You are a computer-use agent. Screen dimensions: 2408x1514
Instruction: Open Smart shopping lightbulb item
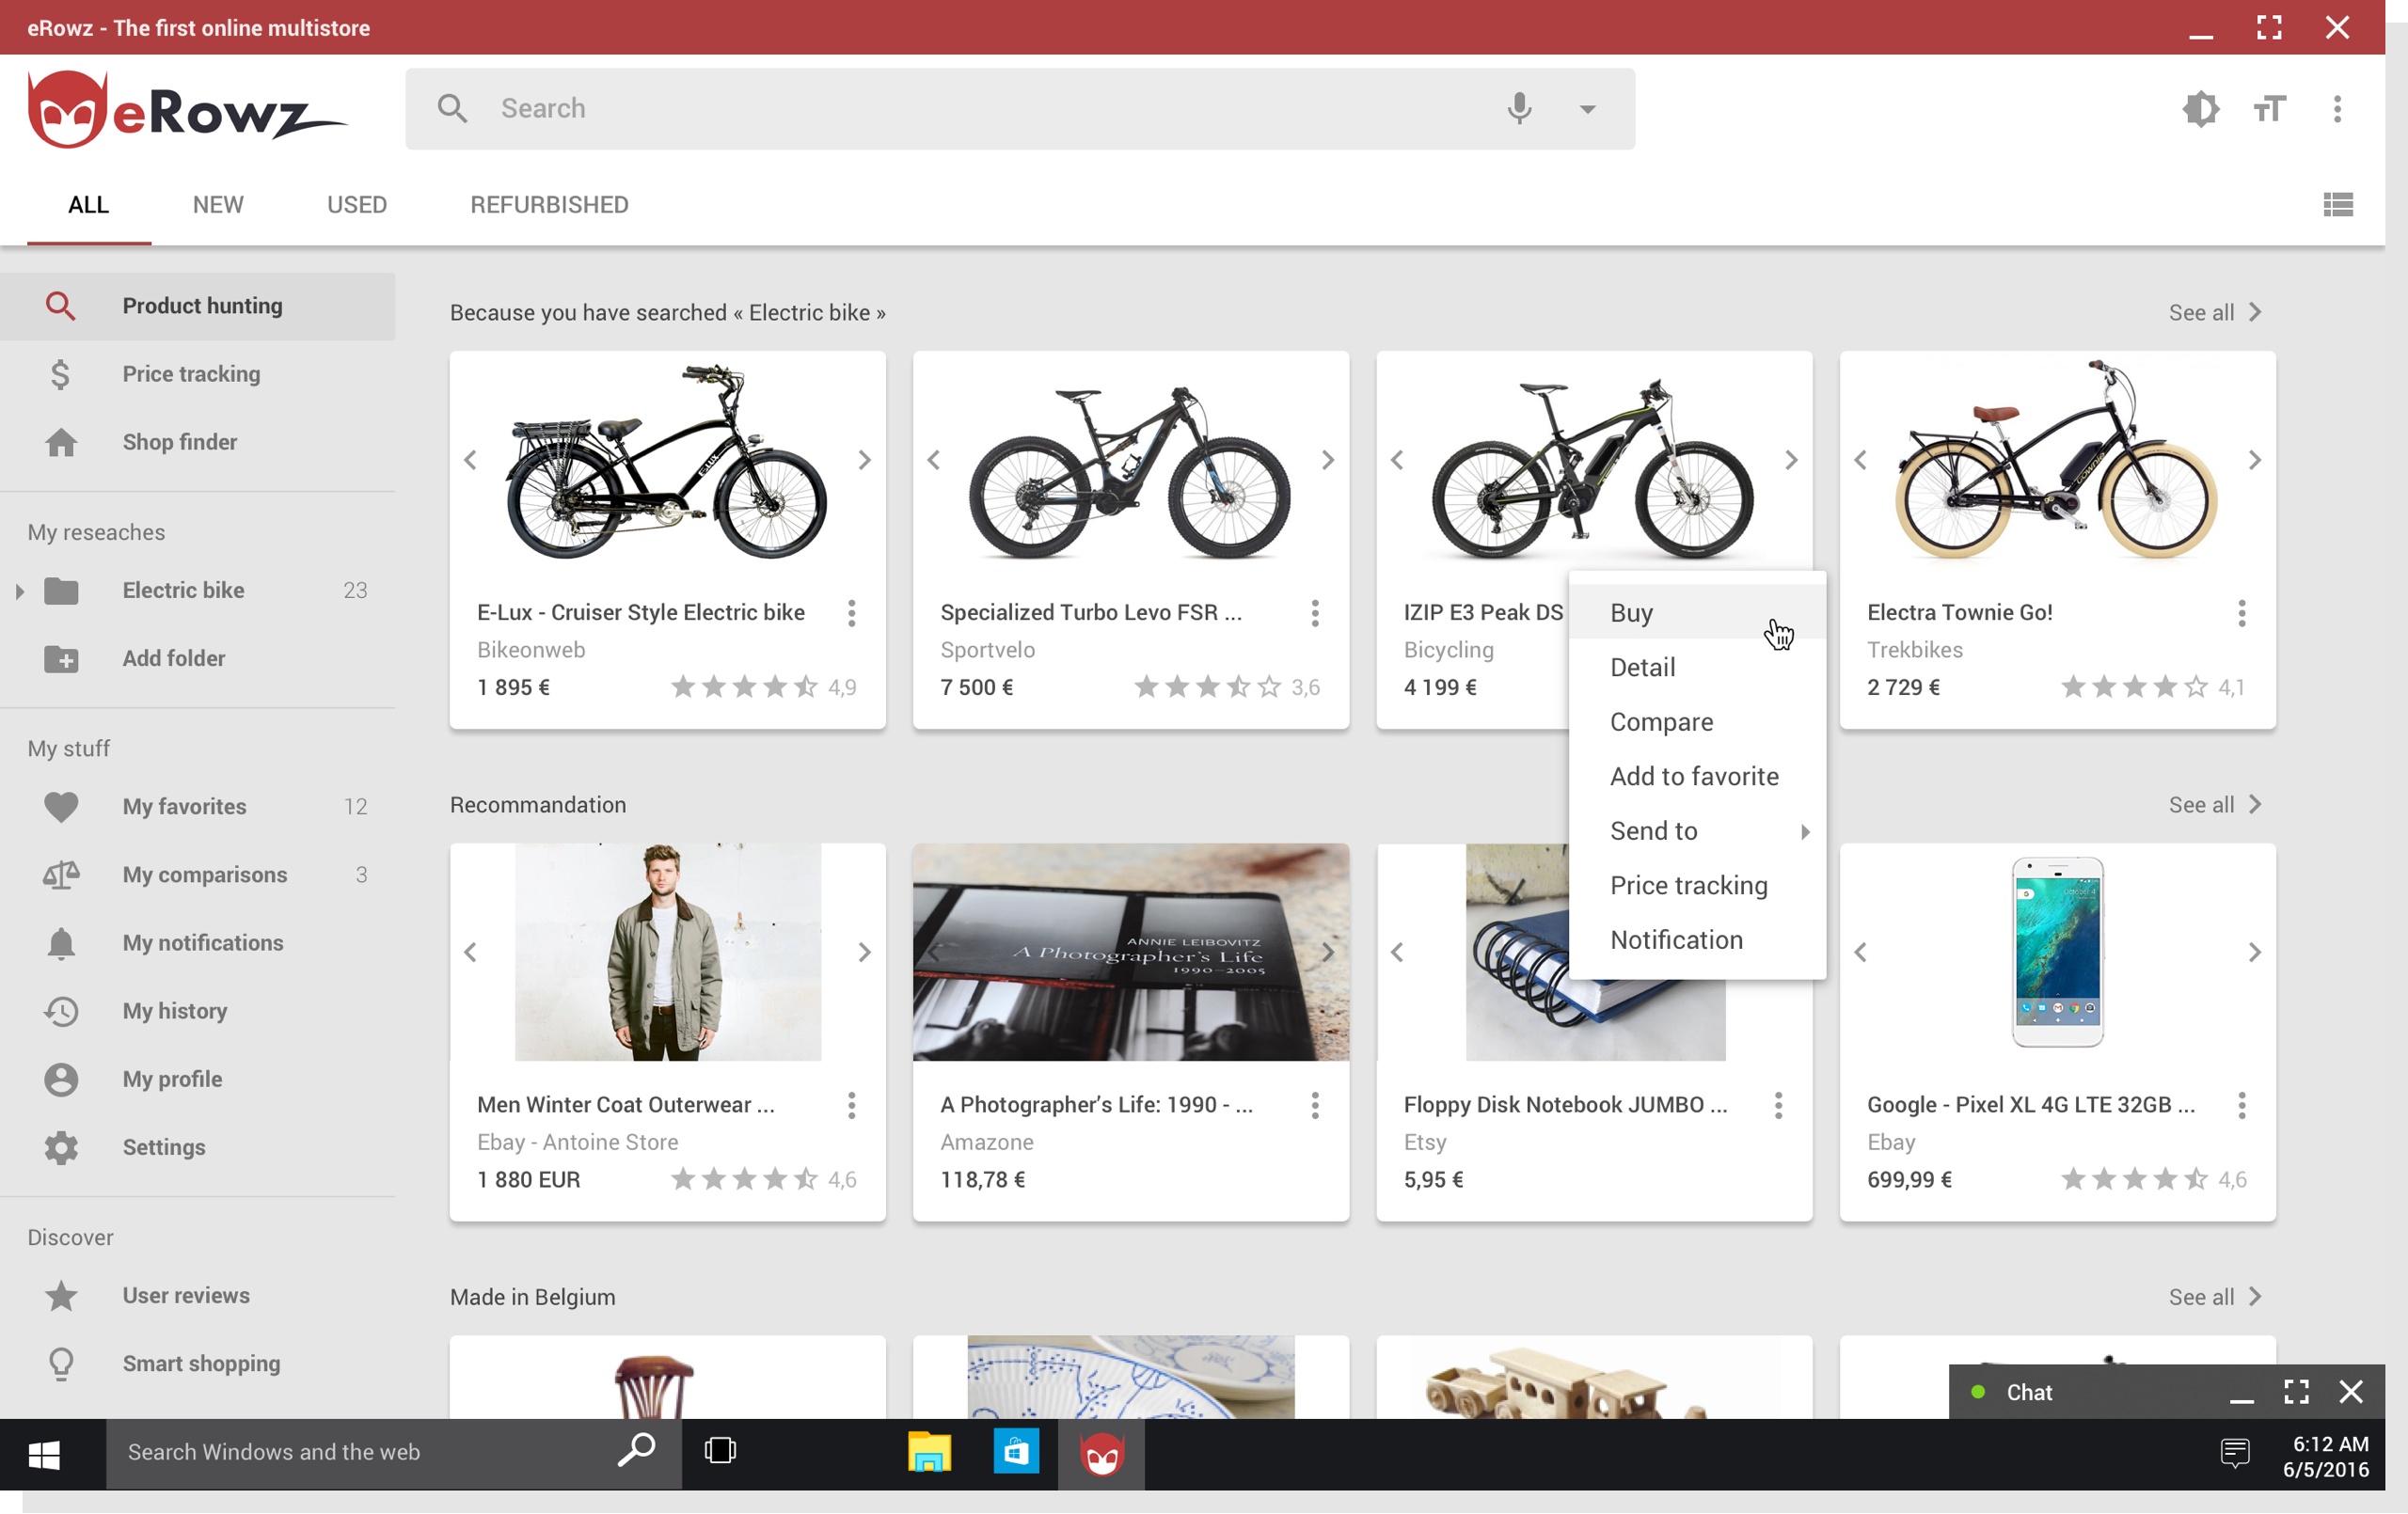pyautogui.click(x=198, y=1362)
